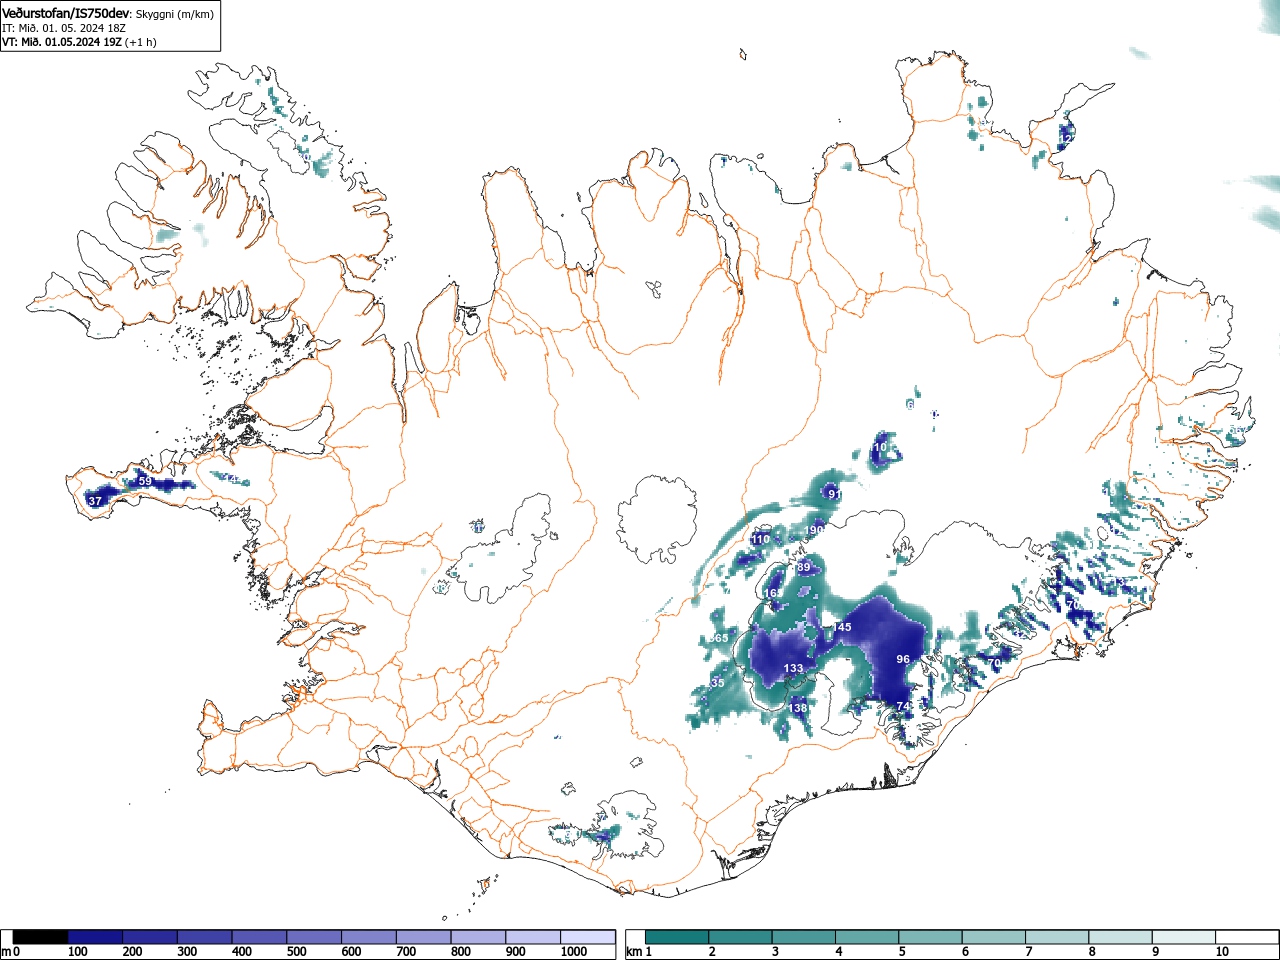Click the 500 tick label on the legend

296,952
